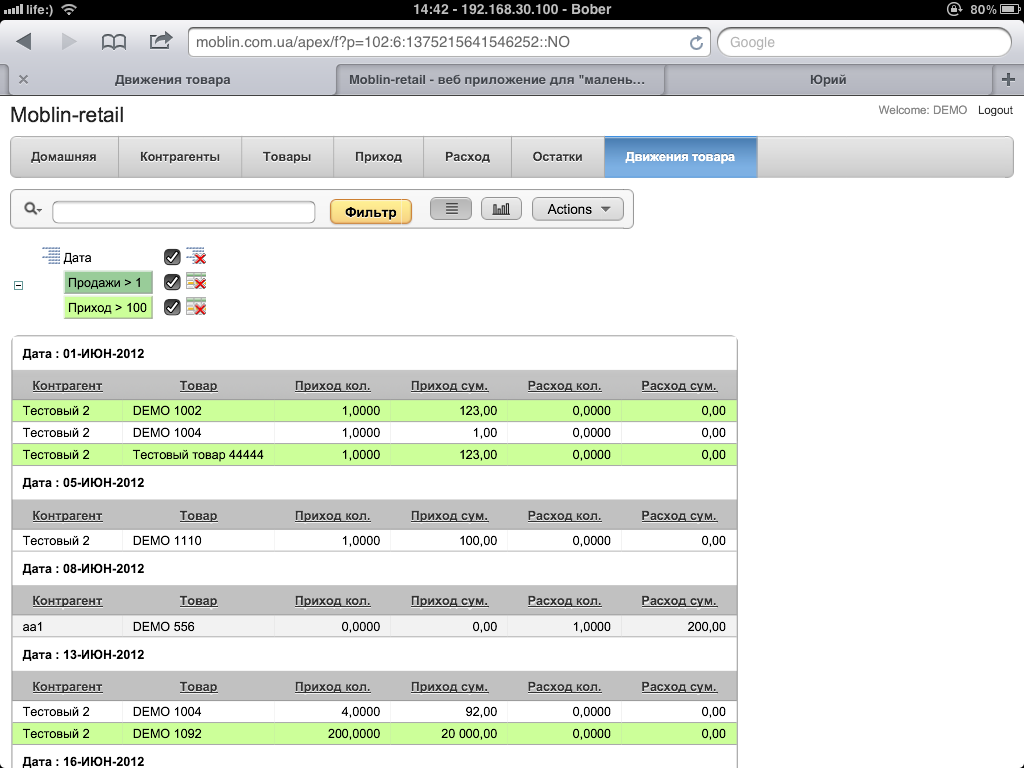Tap the battery status icon
Screen dimensions: 1024x768
pos(1011,9)
